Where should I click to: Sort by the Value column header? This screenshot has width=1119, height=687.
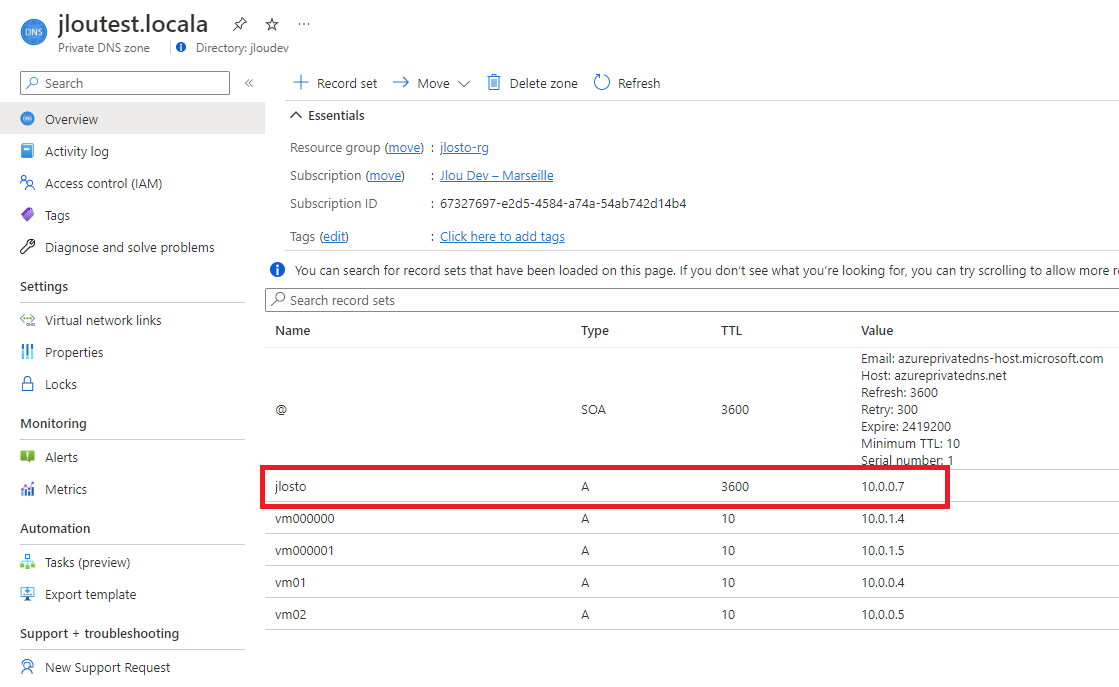(x=877, y=330)
